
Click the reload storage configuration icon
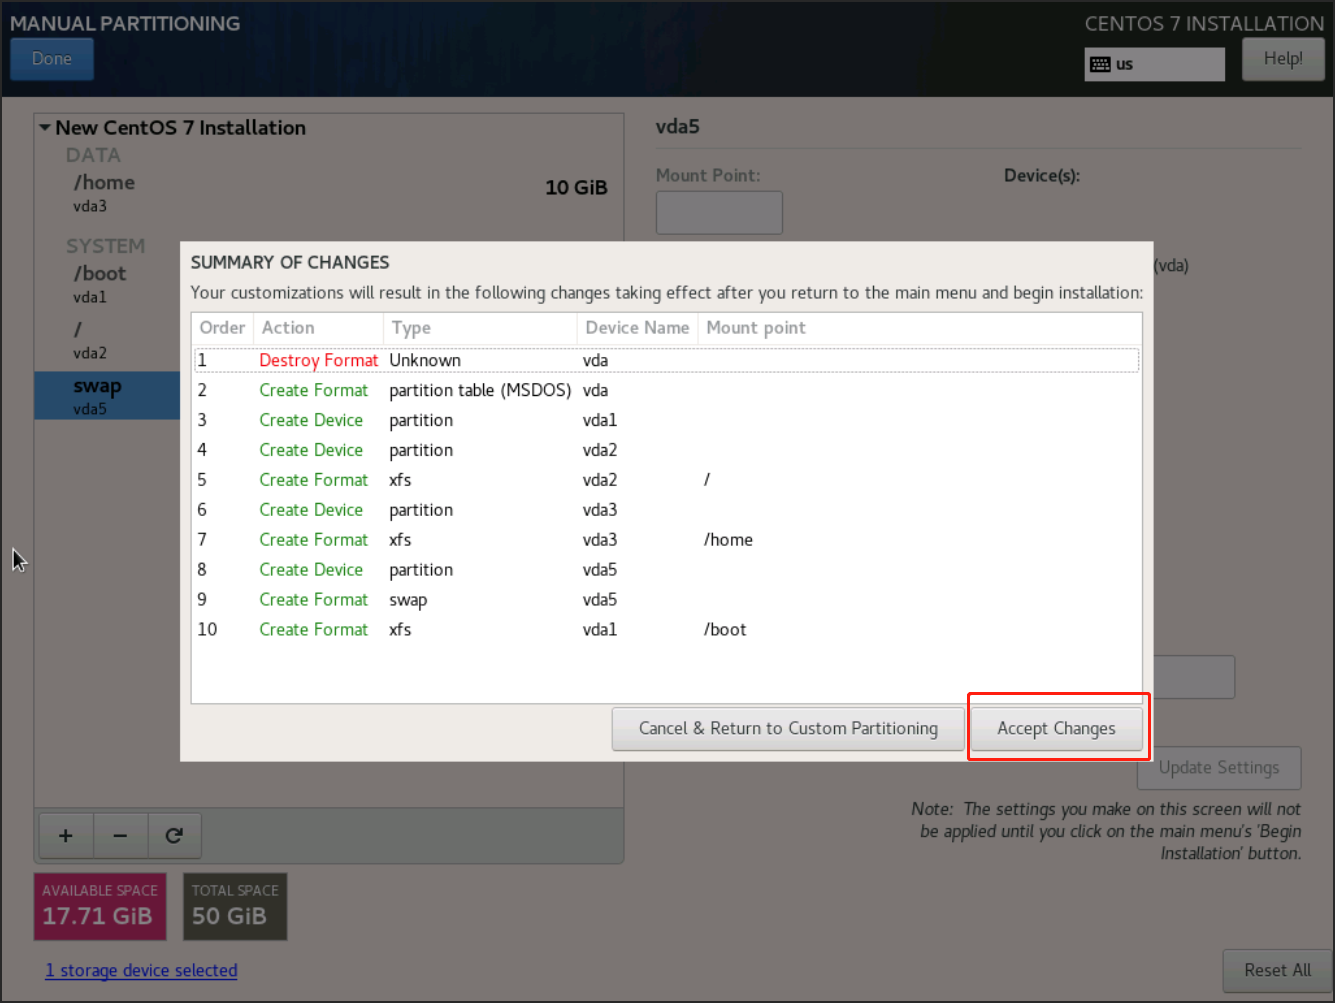[174, 835]
